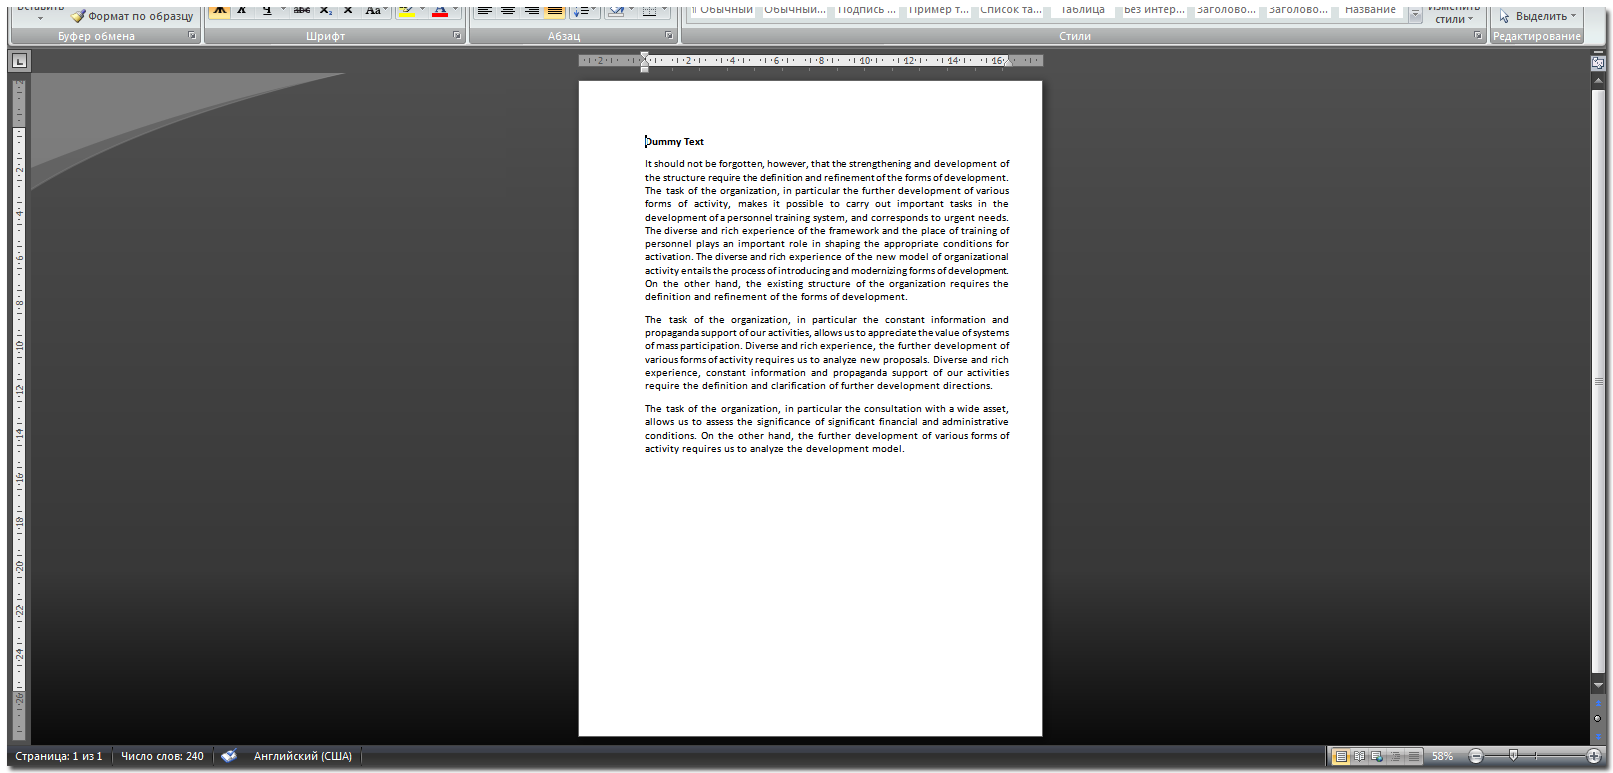Viewport: 1613px width, 773px height.
Task: Click the Format Painter (Формат по образцу) button
Action: [x=132, y=15]
